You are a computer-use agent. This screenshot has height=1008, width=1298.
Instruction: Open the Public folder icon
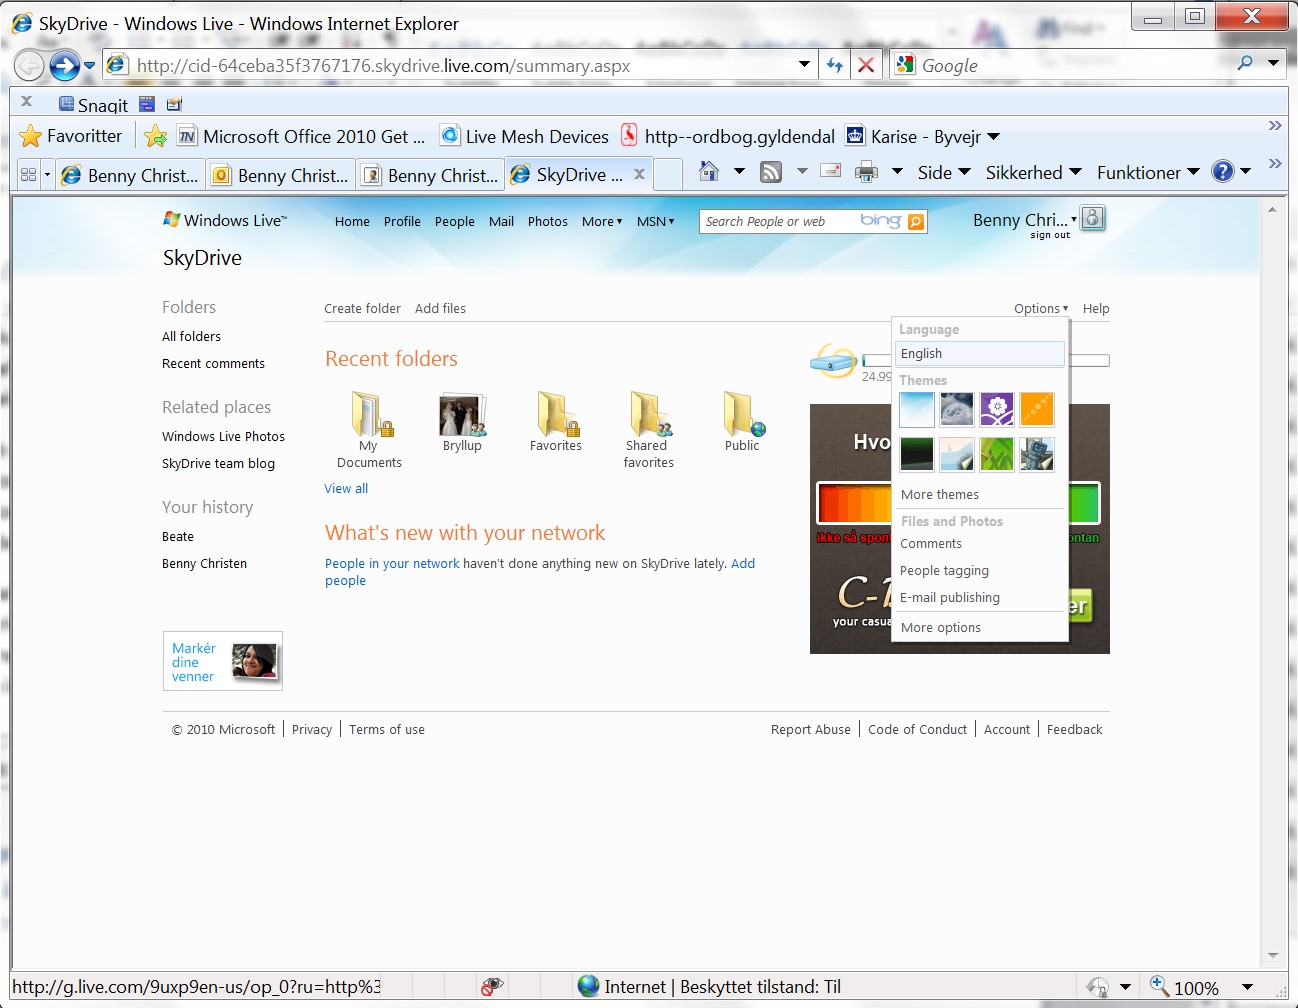742,414
